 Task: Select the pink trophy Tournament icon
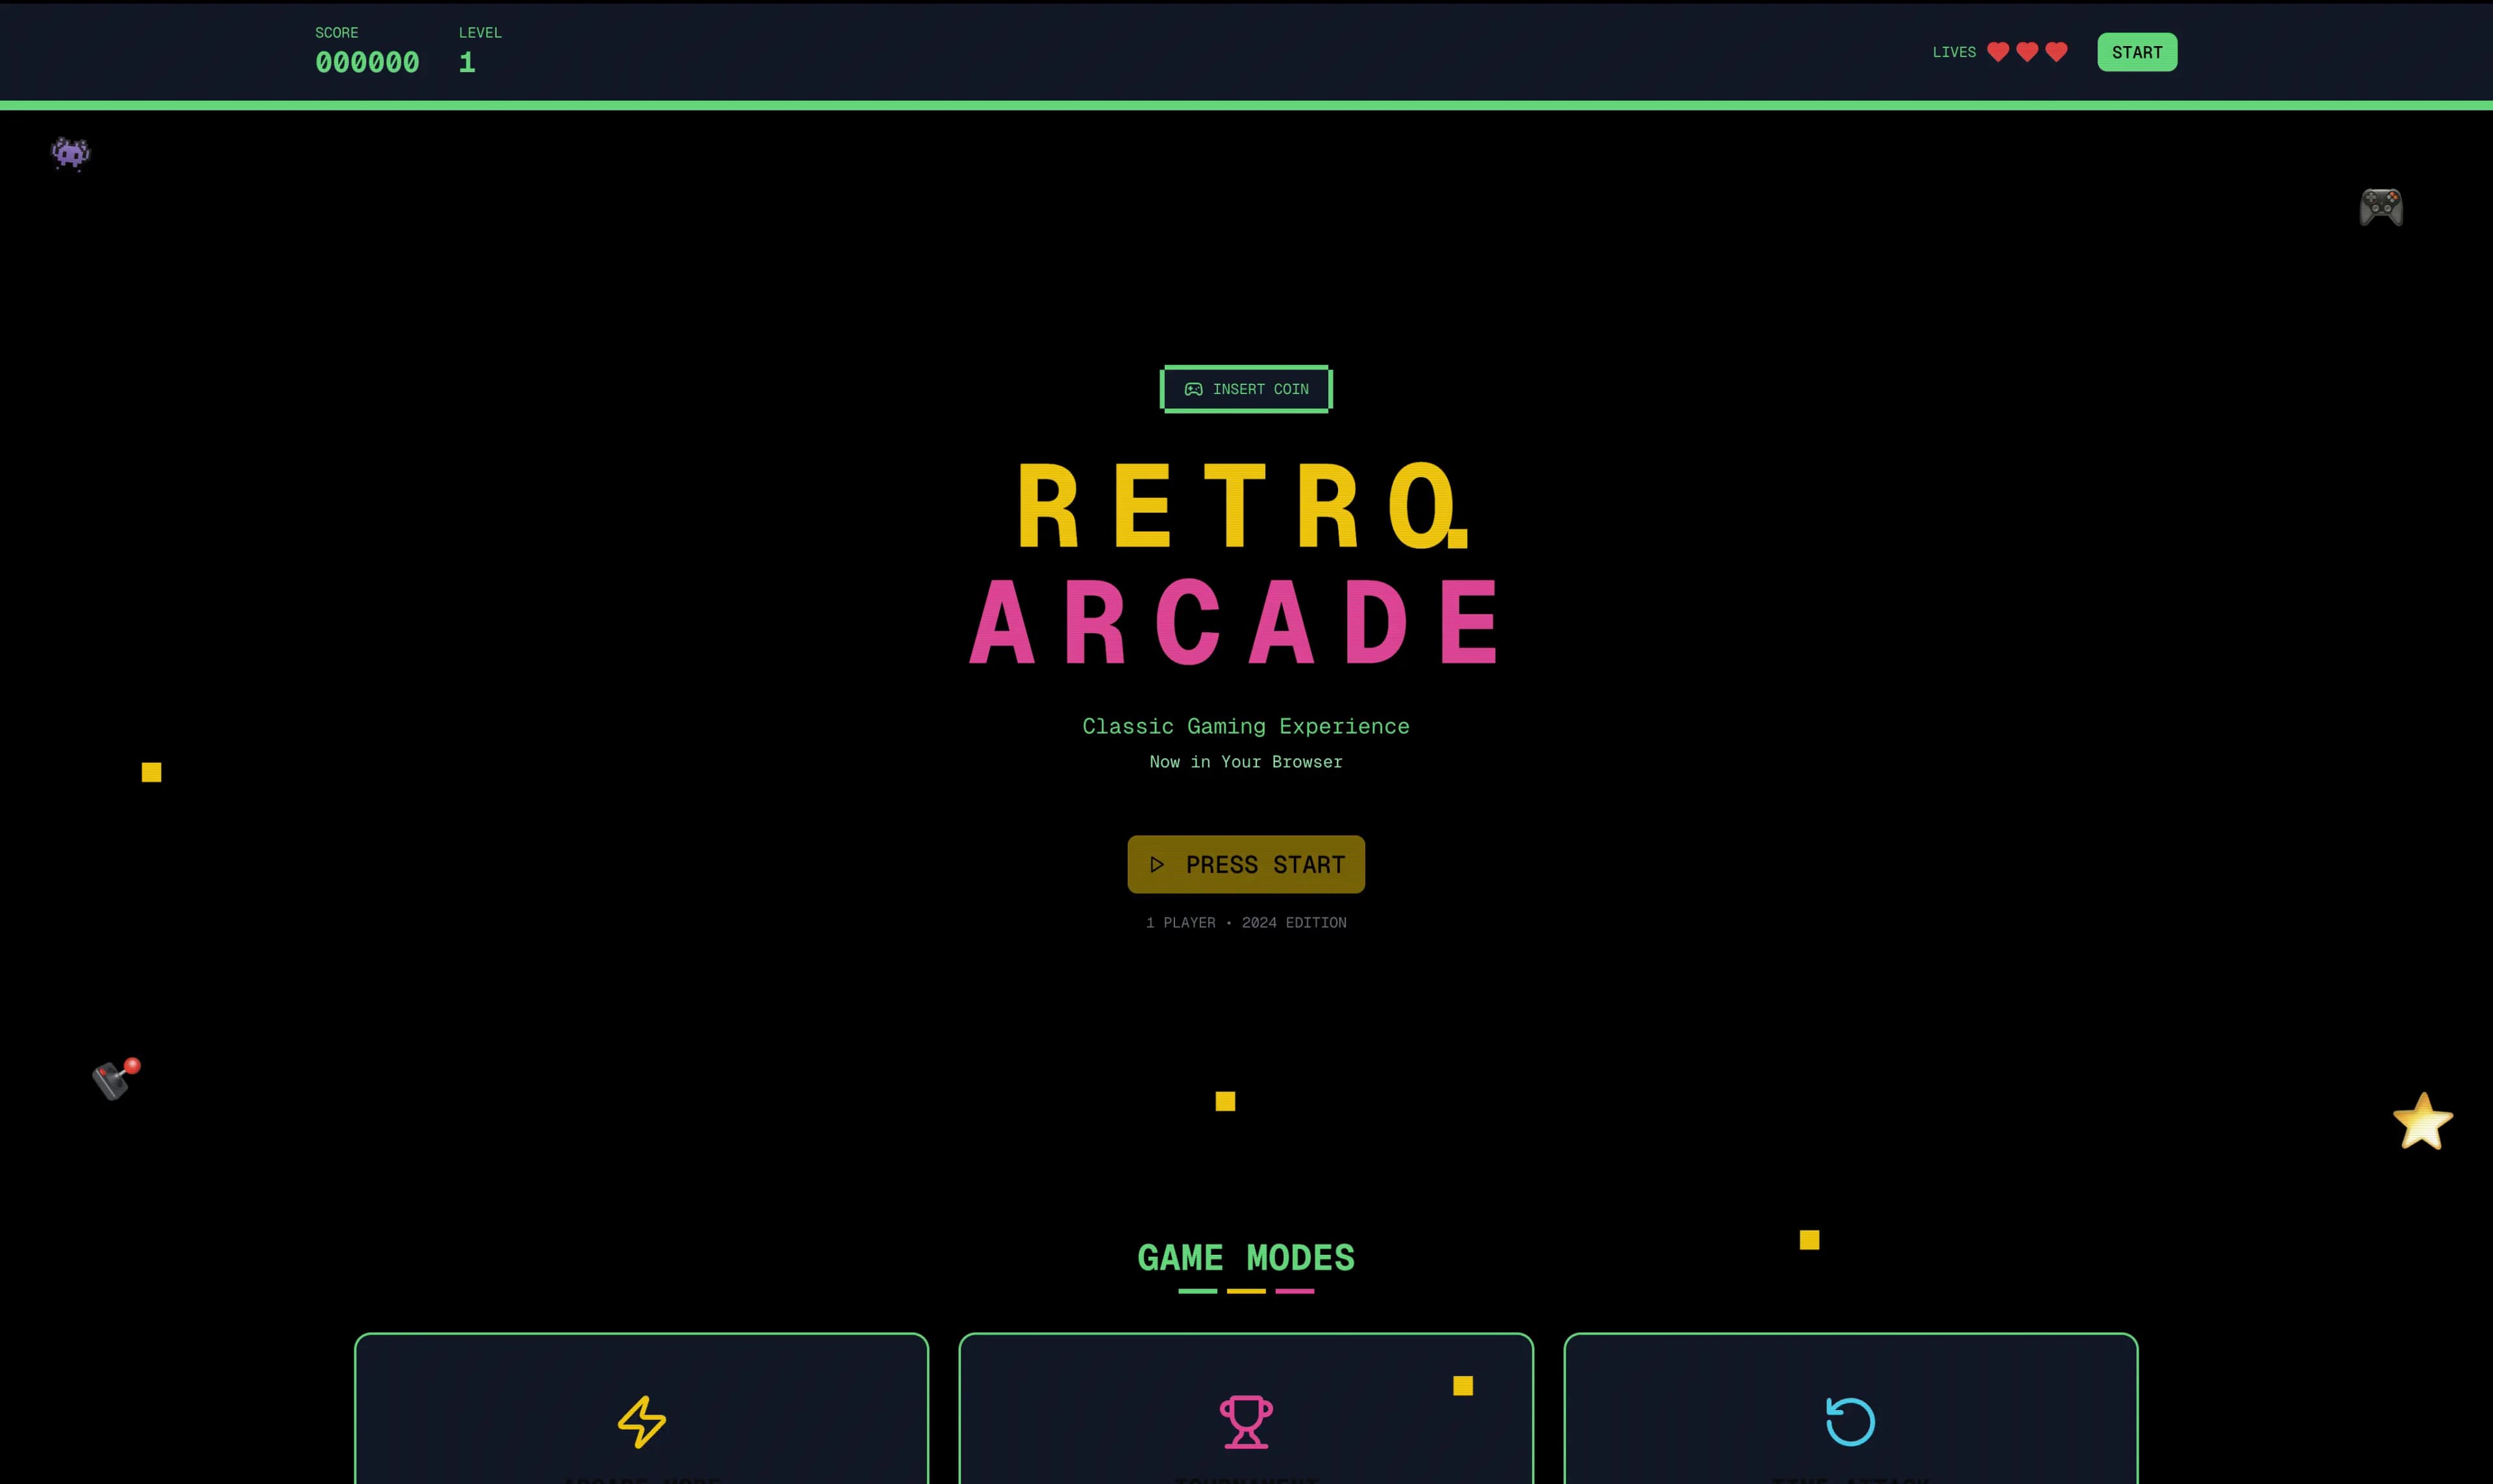point(1245,1420)
